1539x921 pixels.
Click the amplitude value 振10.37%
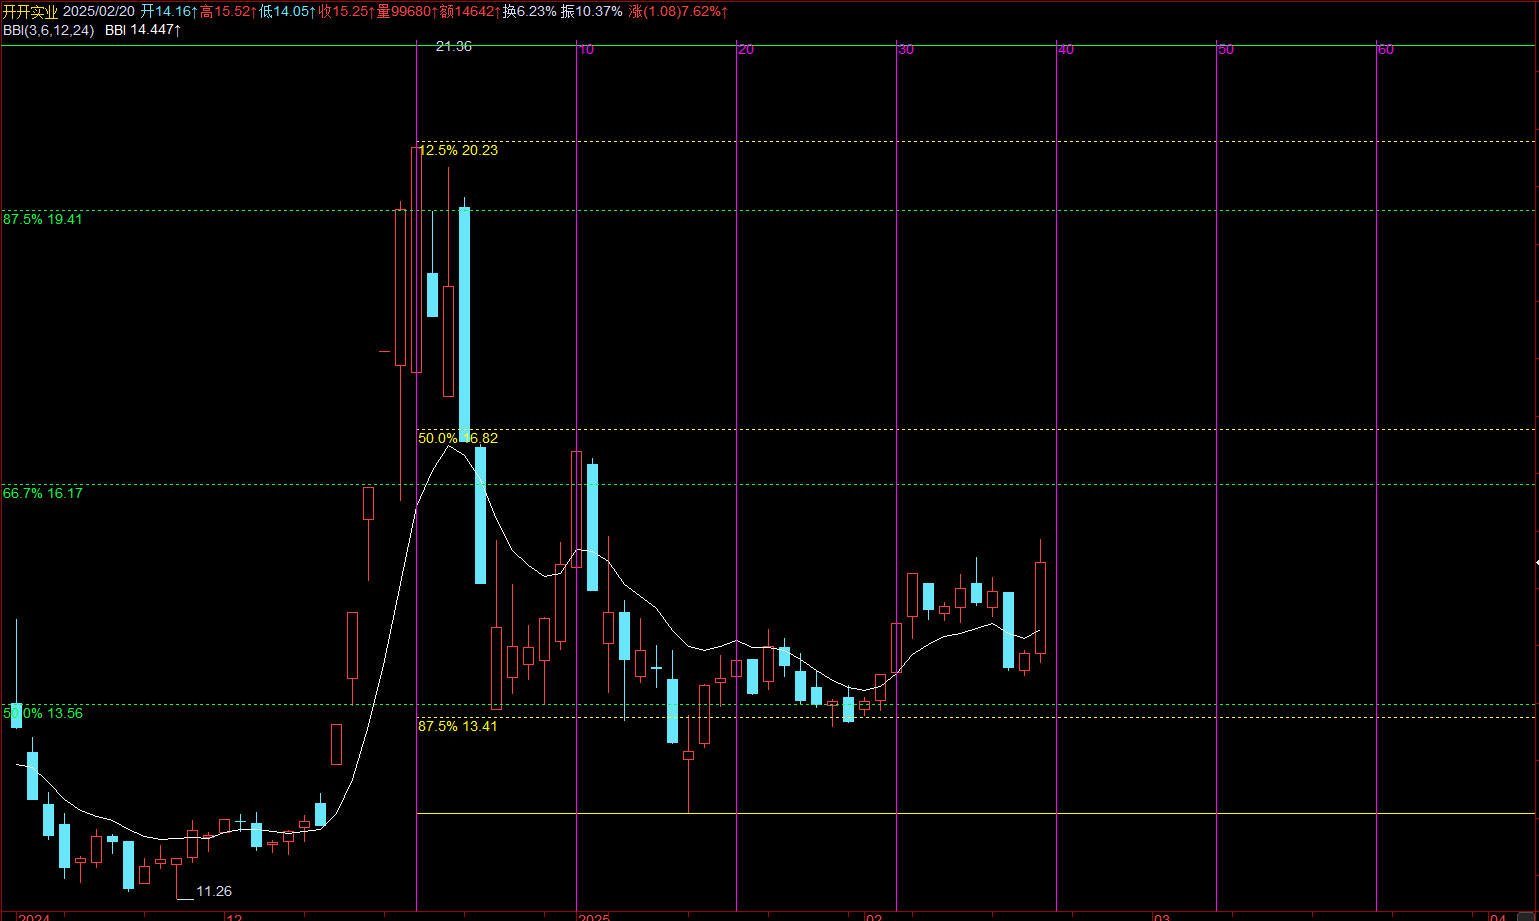(591, 12)
